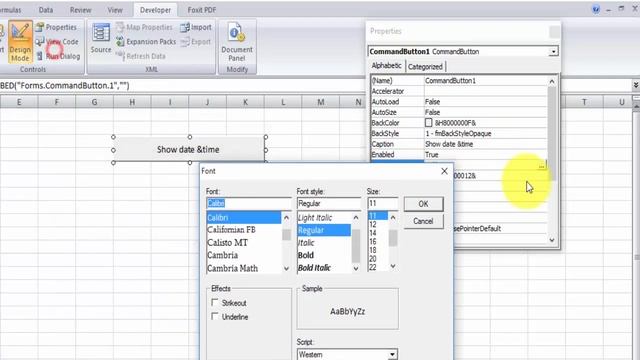Select the BackStyle property row
Screen dimensions: 640x360
[x=459, y=133]
